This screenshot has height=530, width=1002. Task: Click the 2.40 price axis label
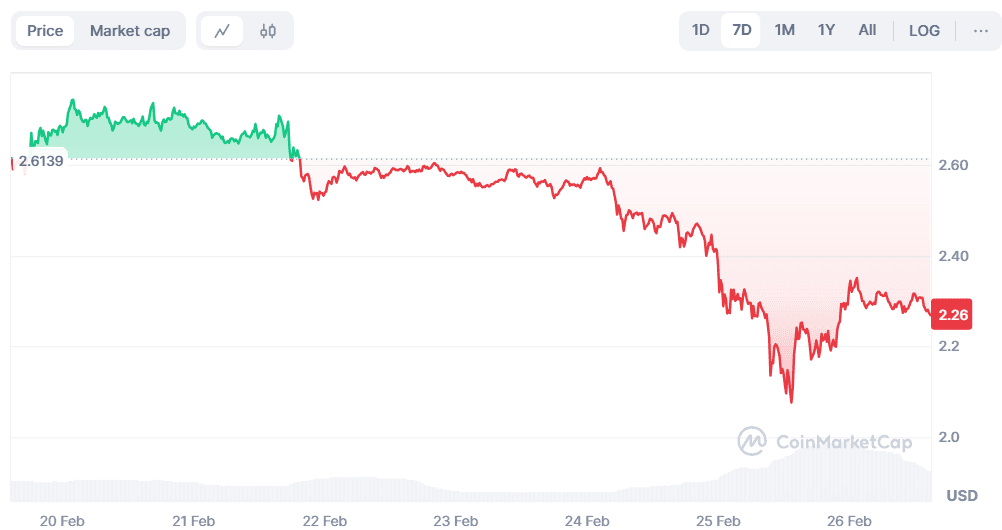tap(953, 256)
